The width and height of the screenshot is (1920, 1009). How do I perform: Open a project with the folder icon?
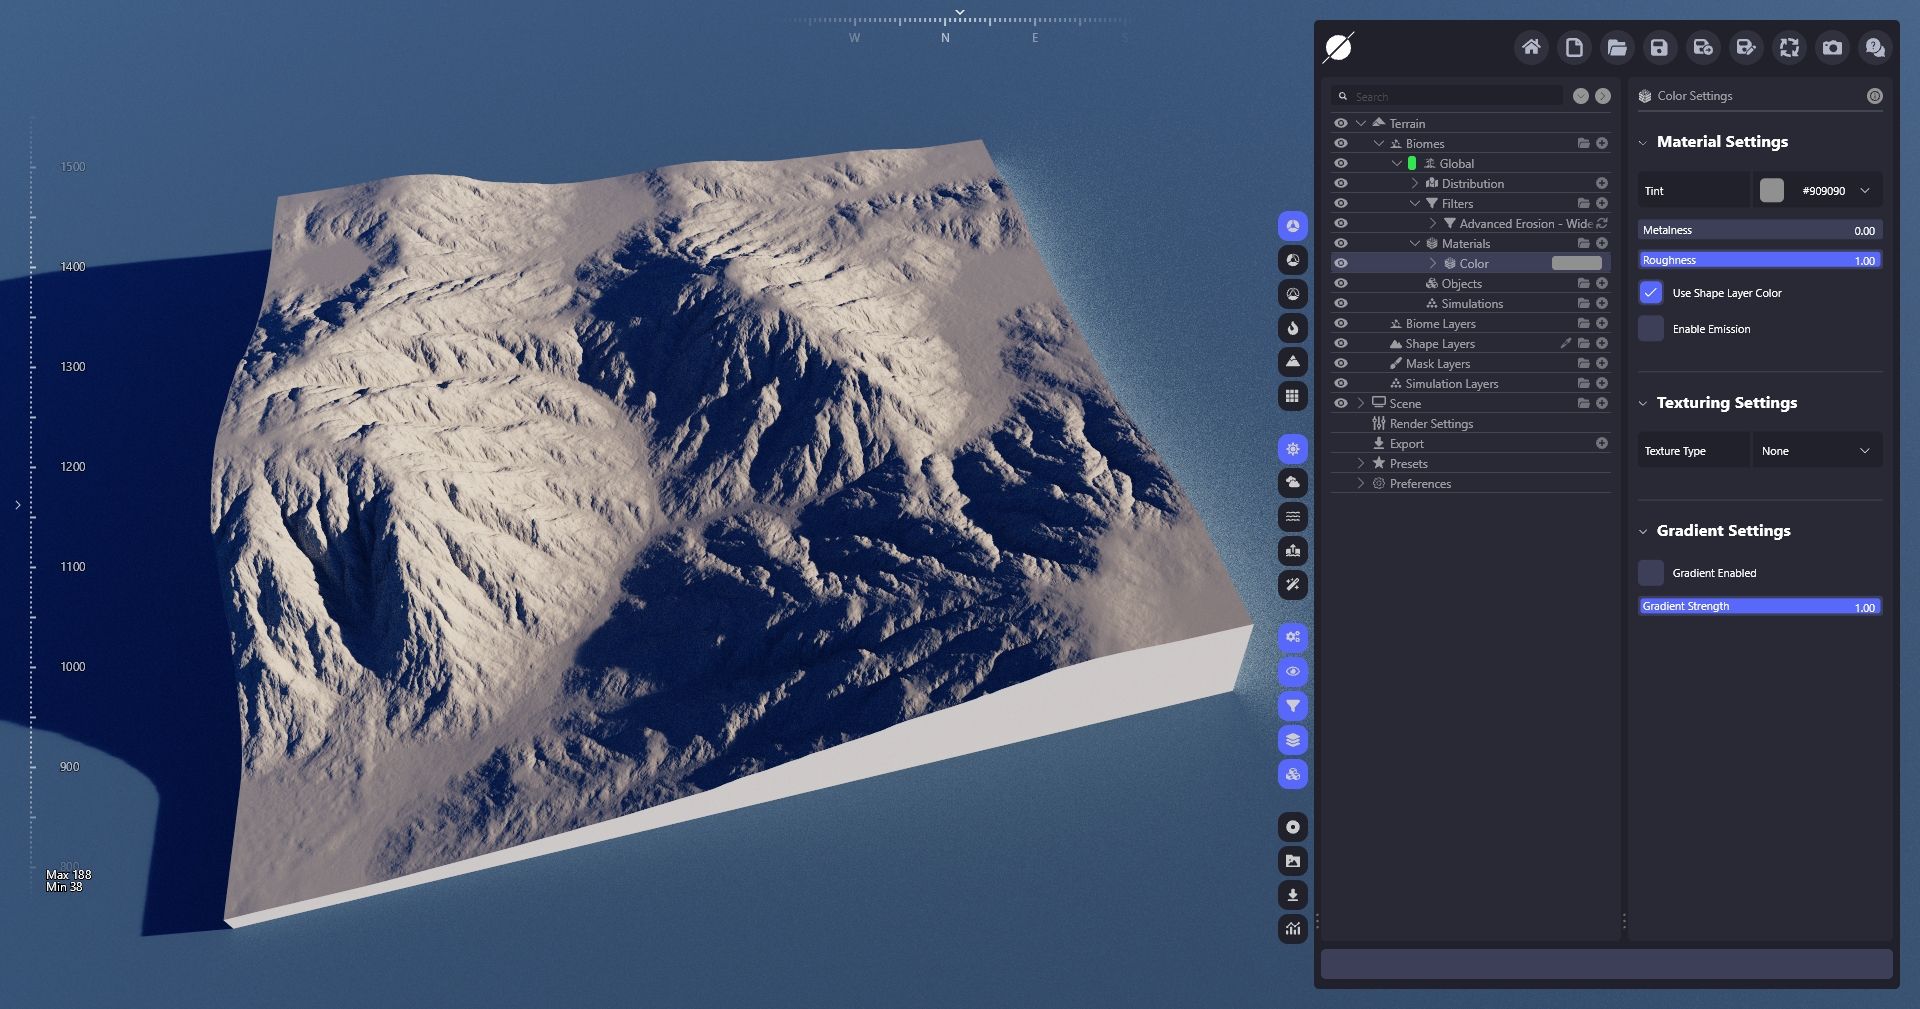click(x=1617, y=47)
